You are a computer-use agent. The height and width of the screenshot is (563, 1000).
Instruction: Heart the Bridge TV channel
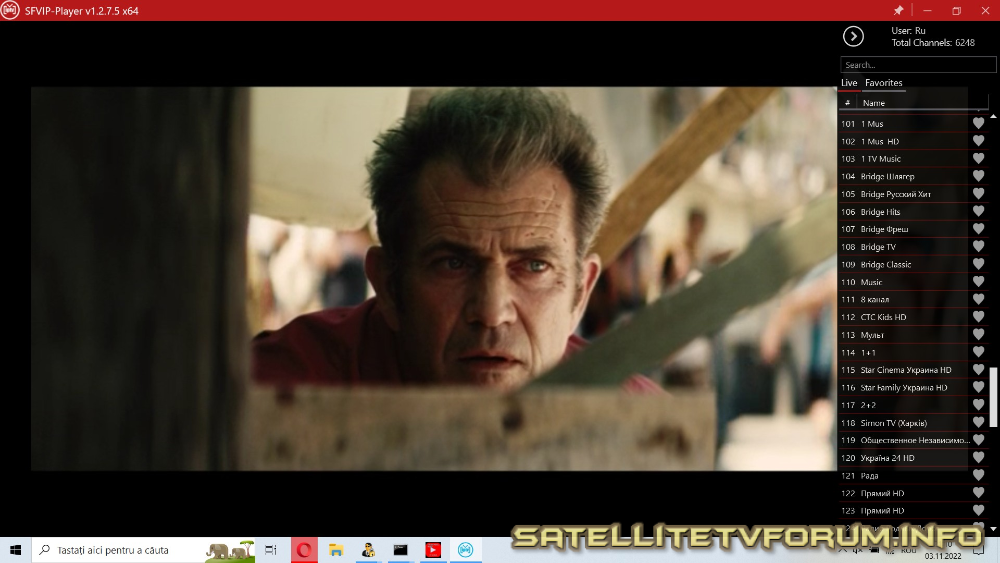point(978,246)
